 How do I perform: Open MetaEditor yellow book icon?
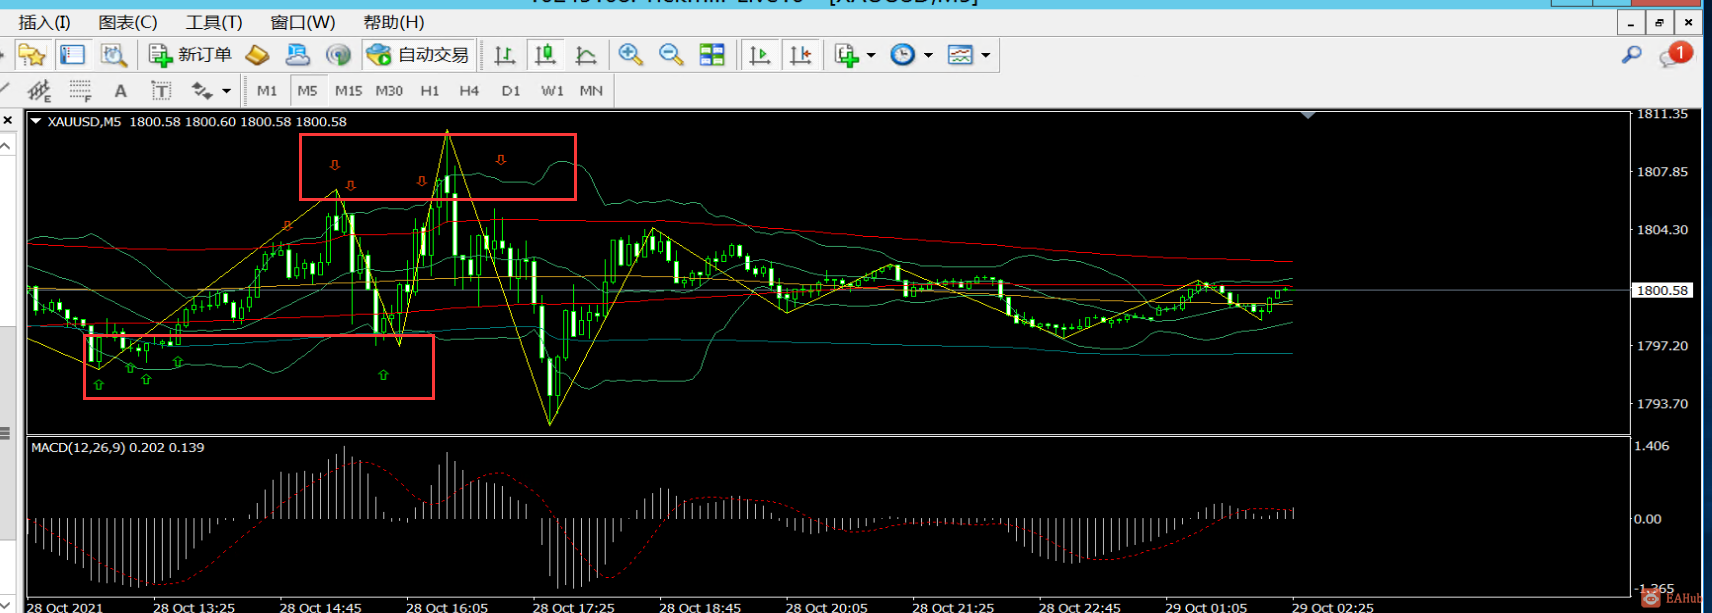(257, 55)
